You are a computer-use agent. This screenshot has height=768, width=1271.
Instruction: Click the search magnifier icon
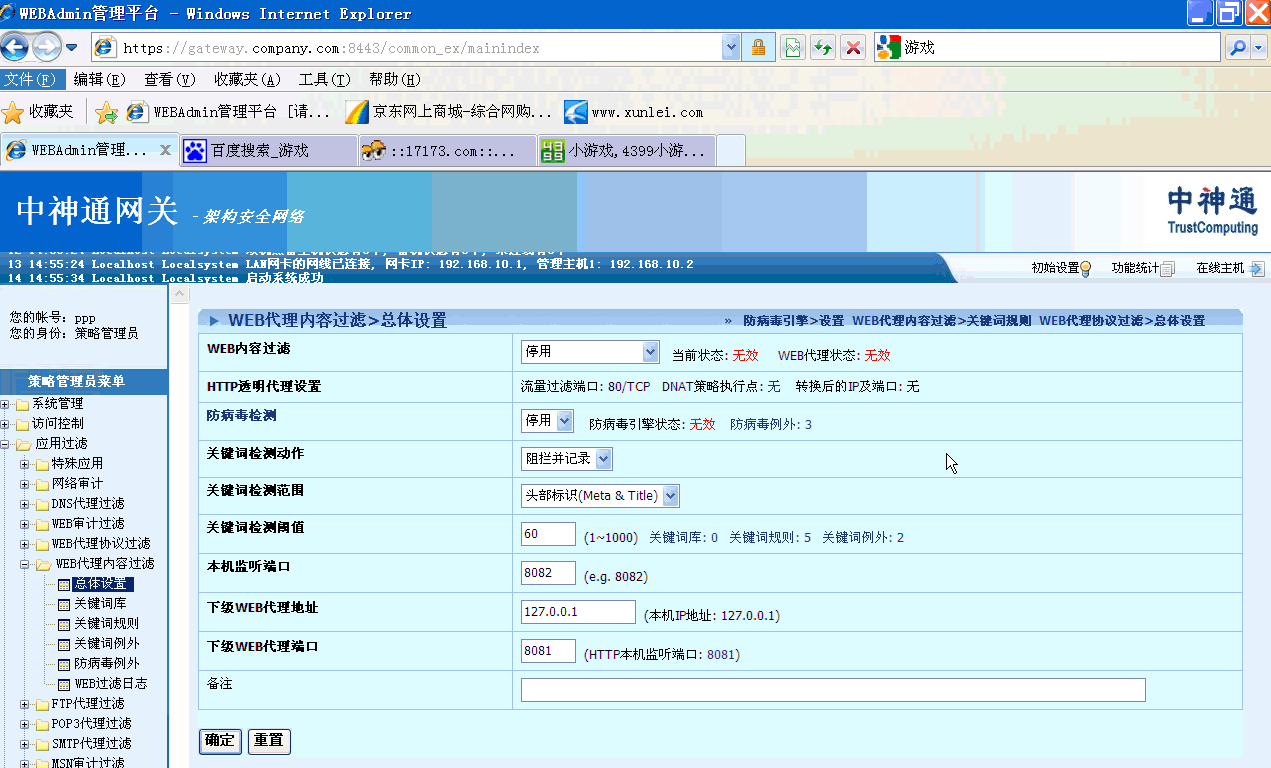tap(1238, 47)
